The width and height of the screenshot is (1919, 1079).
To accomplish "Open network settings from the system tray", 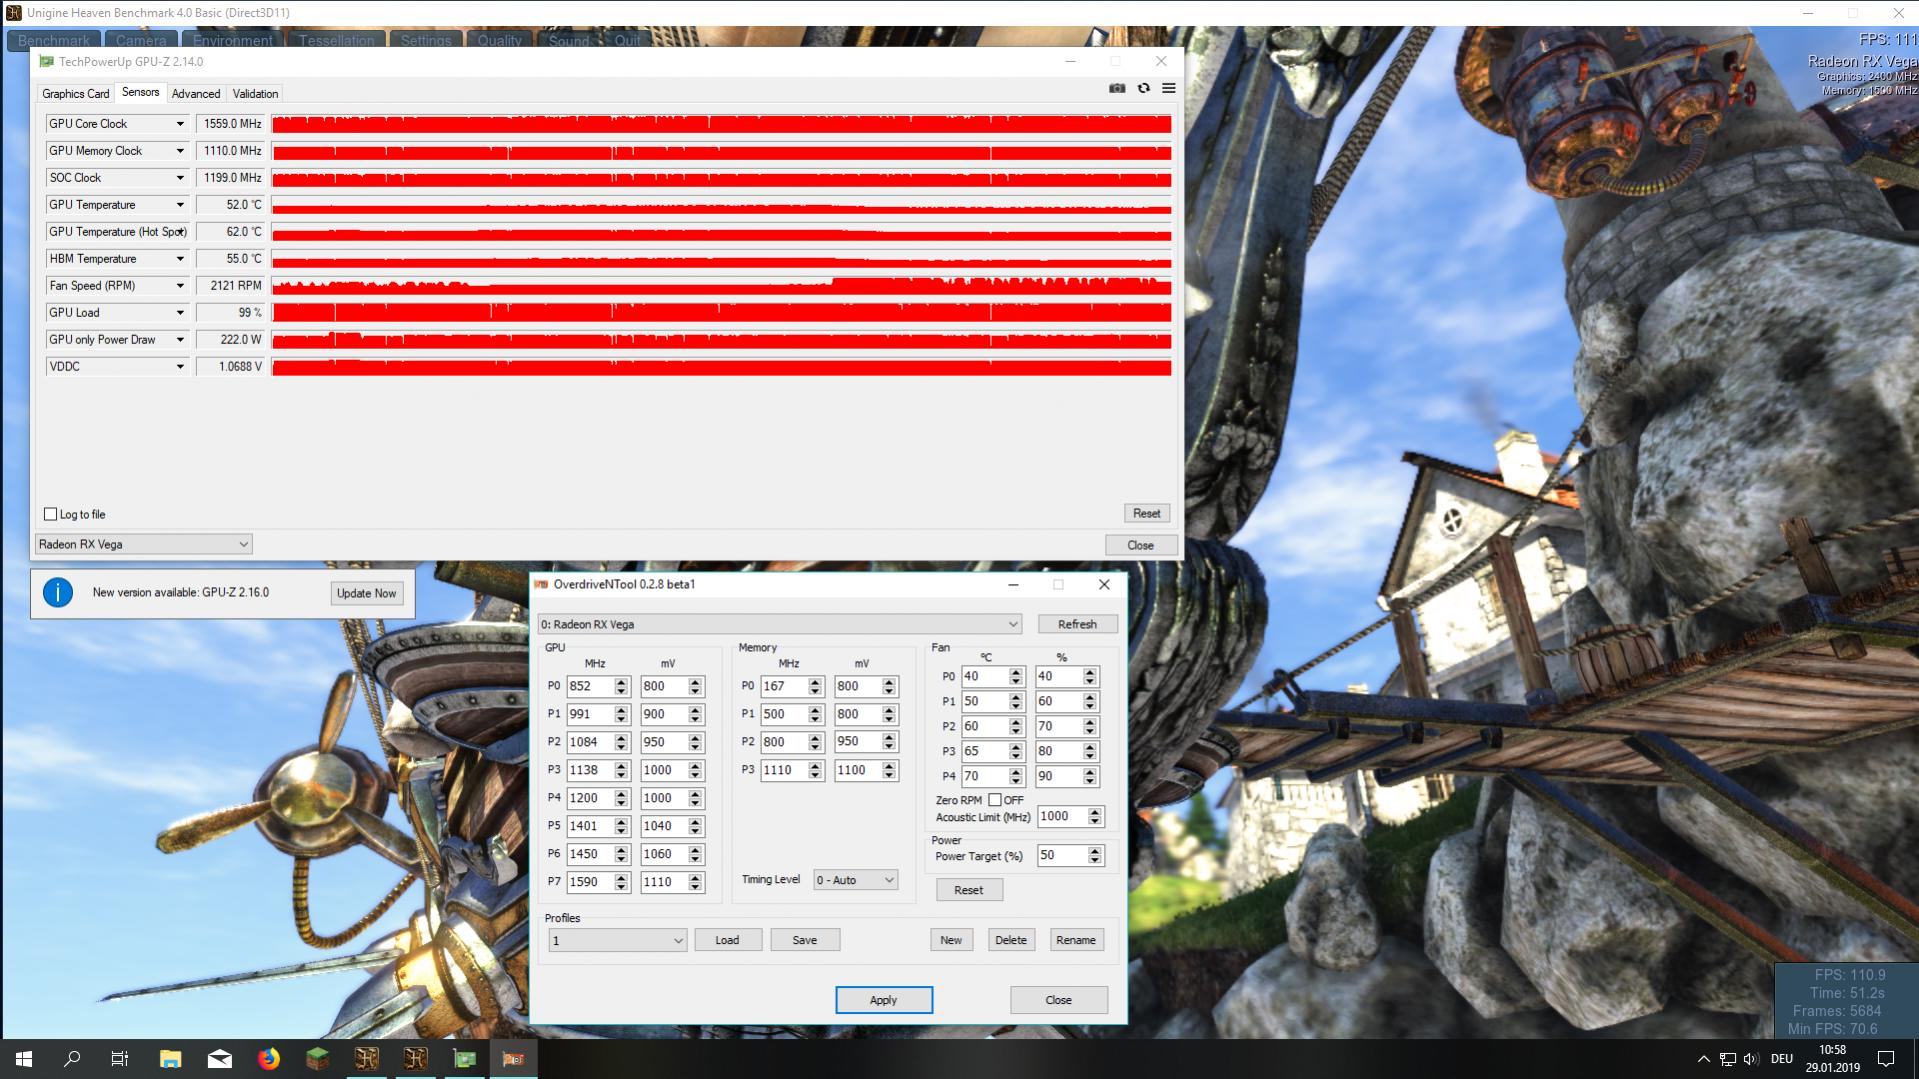I will (1727, 1059).
